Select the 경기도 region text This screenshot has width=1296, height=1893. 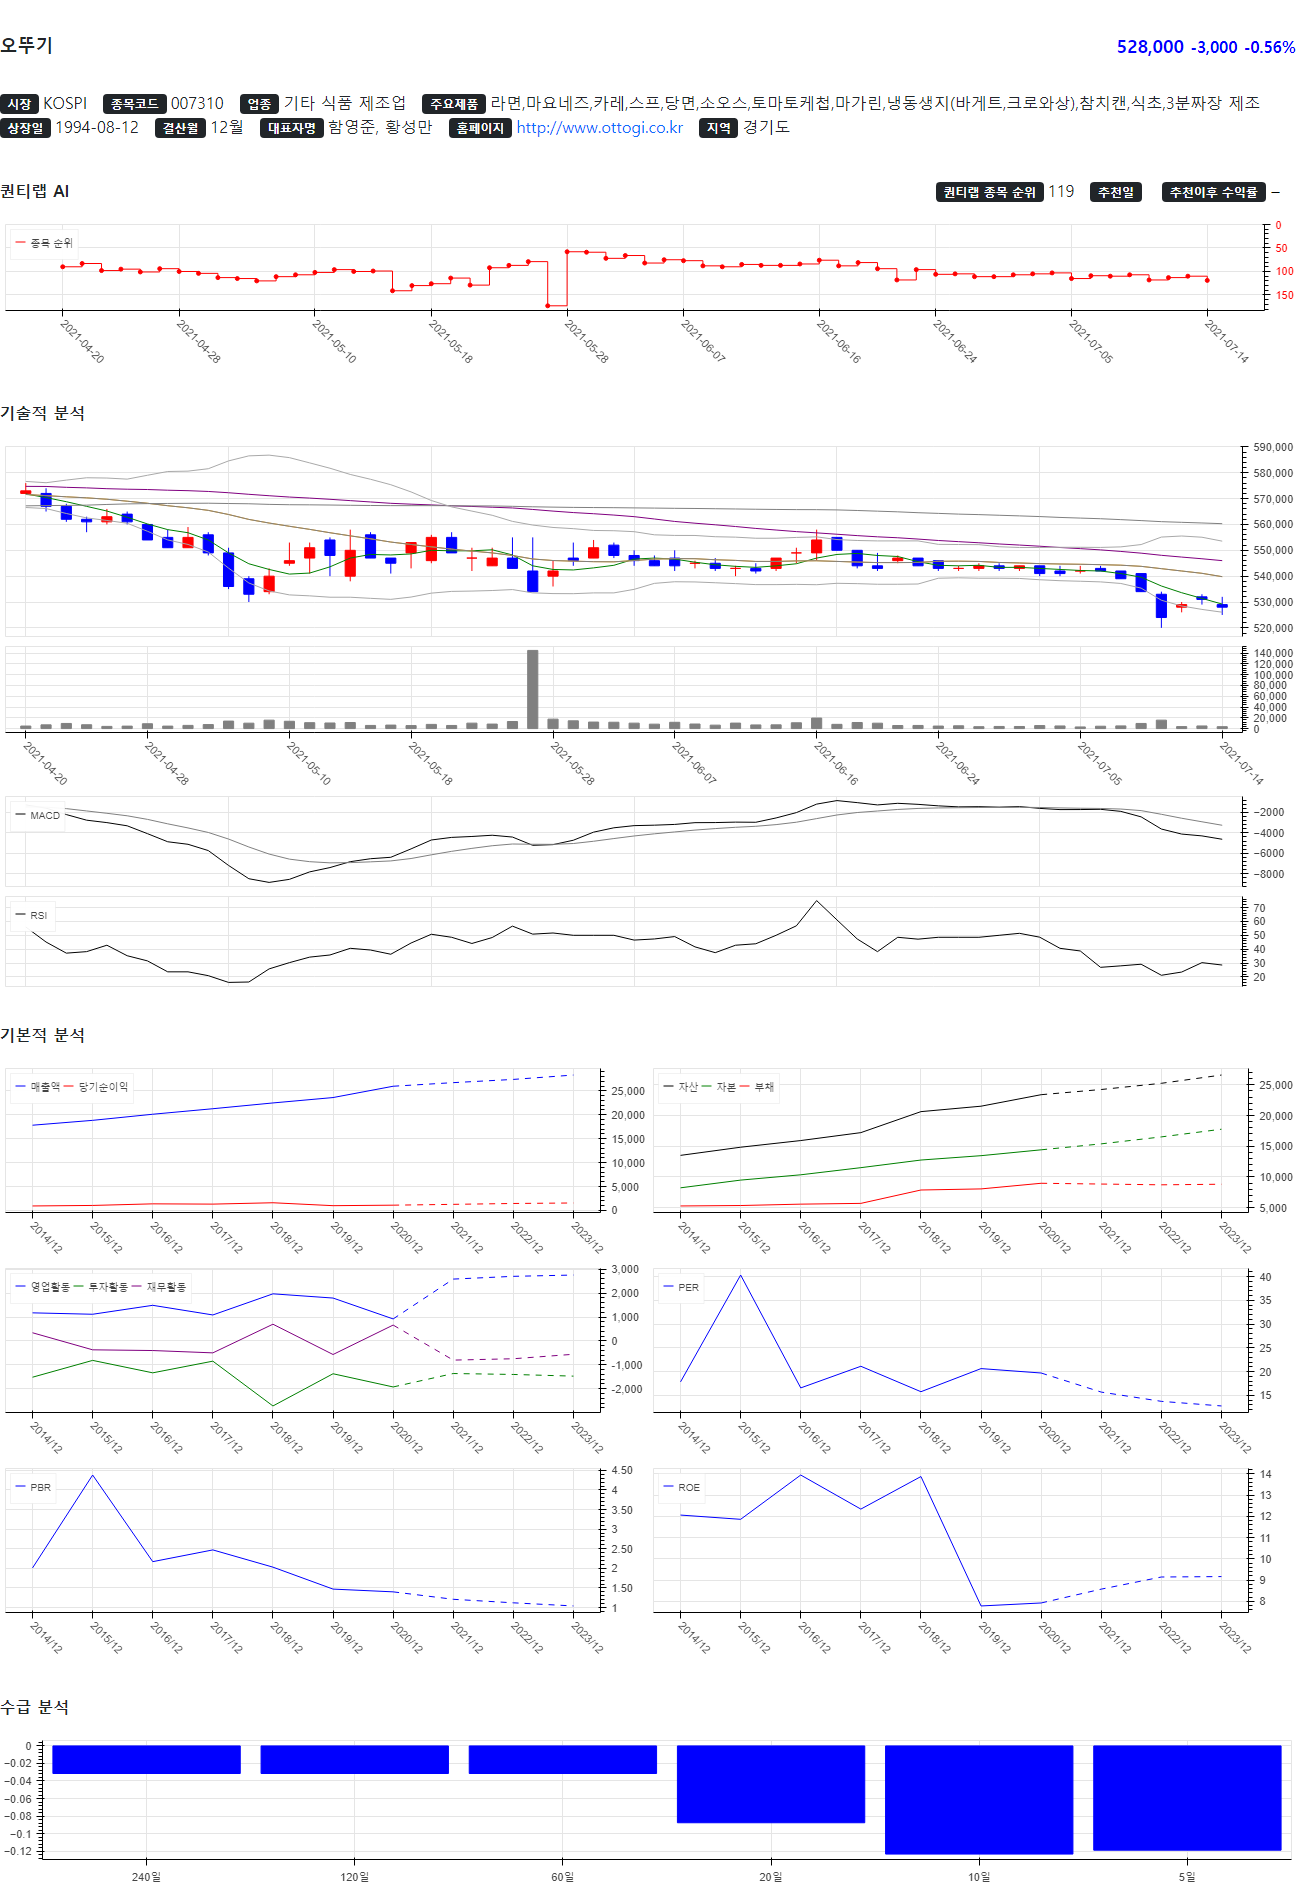(x=766, y=128)
